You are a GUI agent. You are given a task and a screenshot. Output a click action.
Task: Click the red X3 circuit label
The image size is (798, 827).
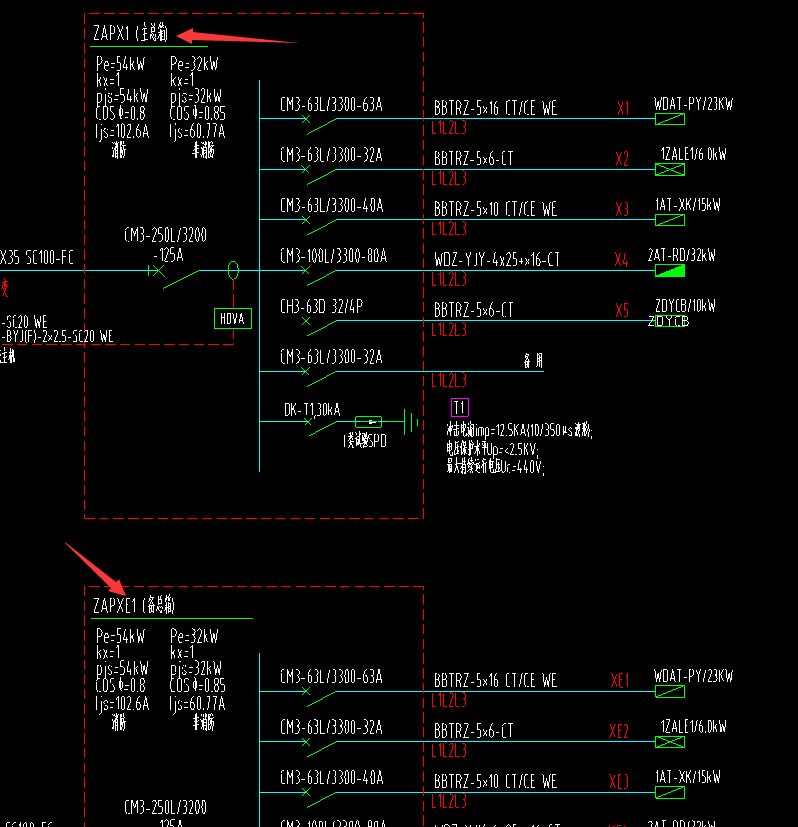[622, 209]
